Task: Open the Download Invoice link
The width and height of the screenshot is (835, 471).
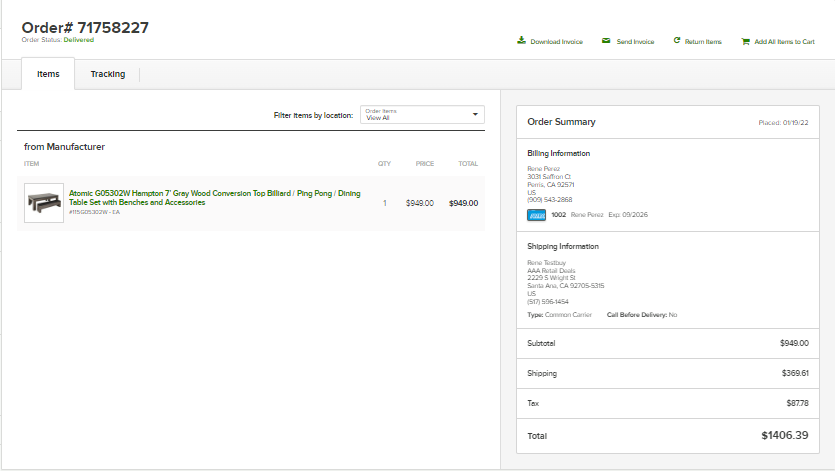Action: point(556,42)
